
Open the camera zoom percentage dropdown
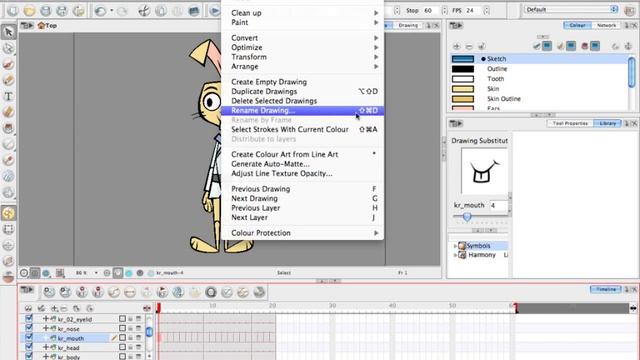(96, 273)
